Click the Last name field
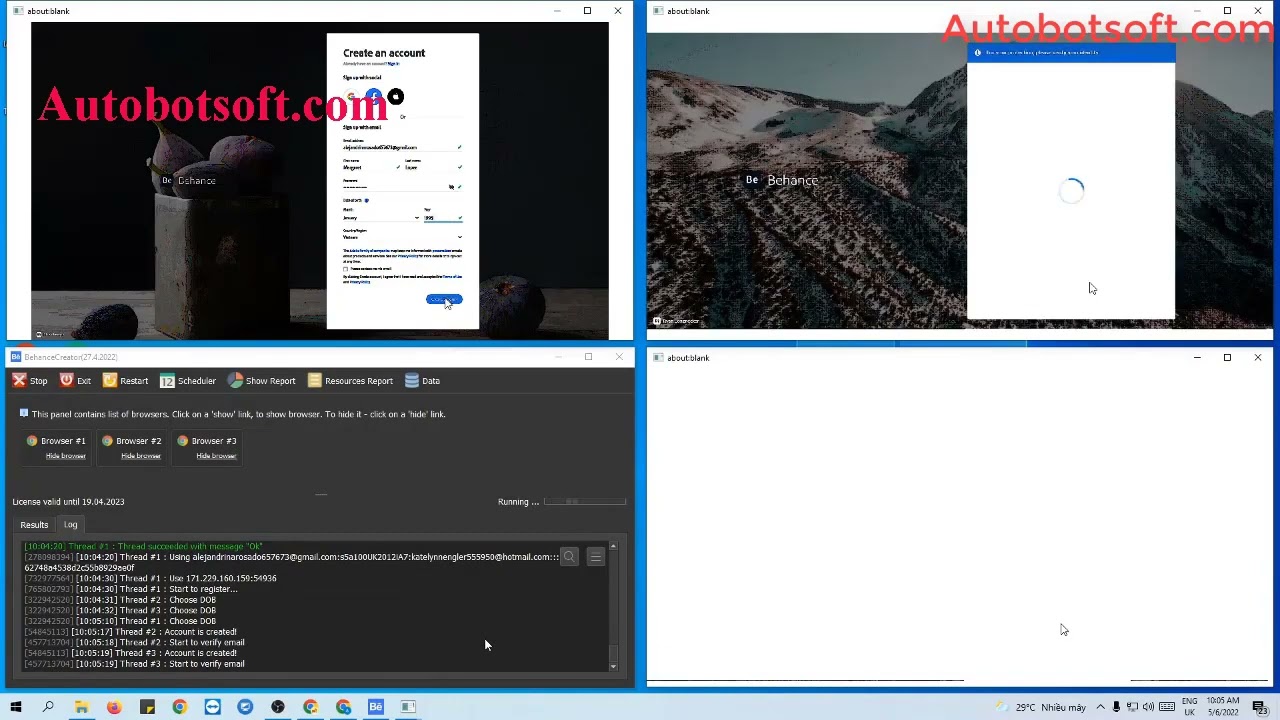The width and height of the screenshot is (1280, 720). [433, 167]
